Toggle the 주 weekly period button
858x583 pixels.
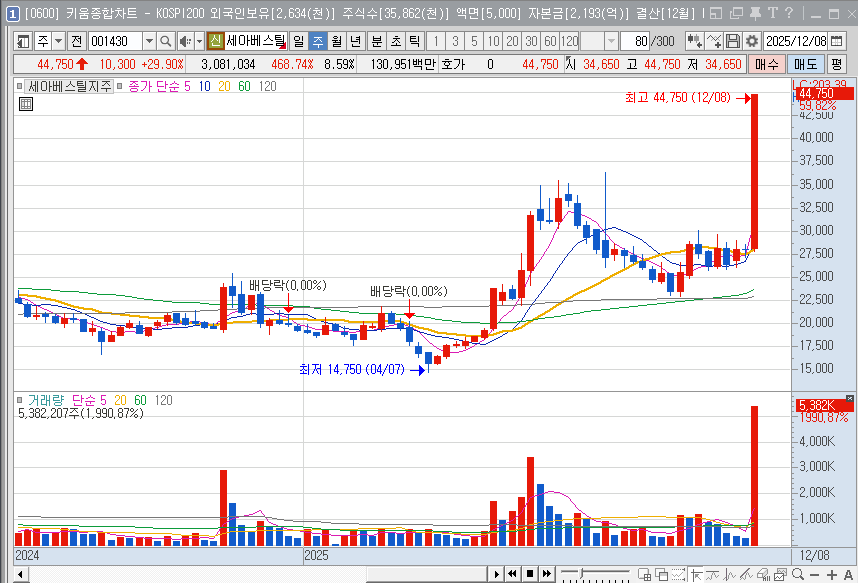point(317,41)
